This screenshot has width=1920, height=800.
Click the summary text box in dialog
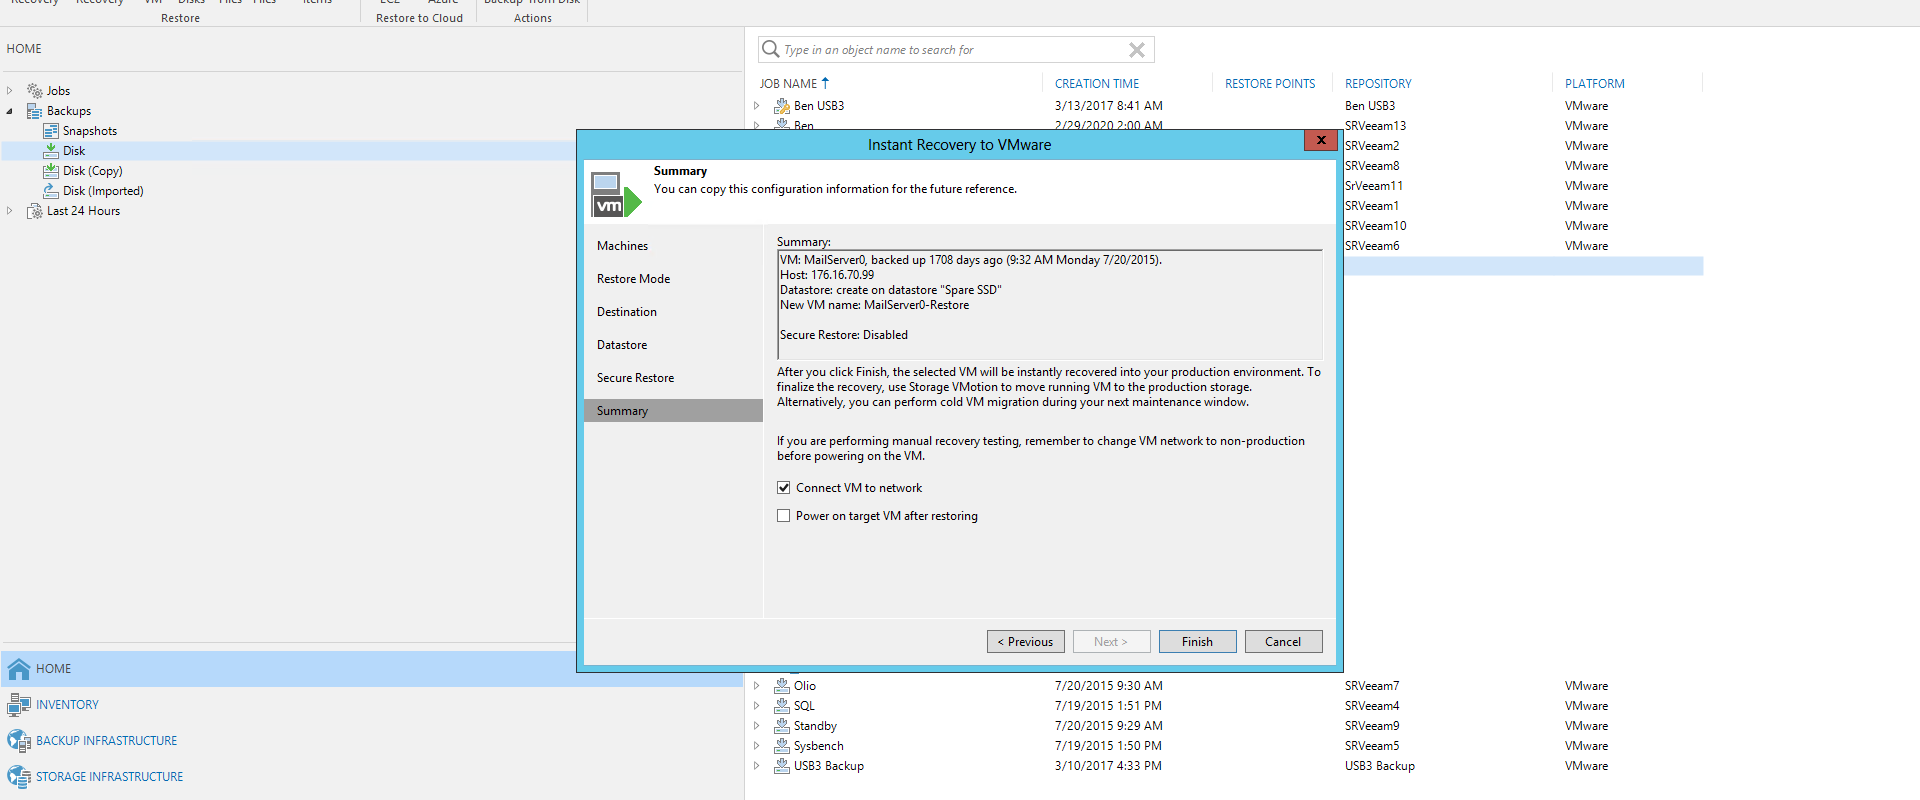click(1050, 305)
